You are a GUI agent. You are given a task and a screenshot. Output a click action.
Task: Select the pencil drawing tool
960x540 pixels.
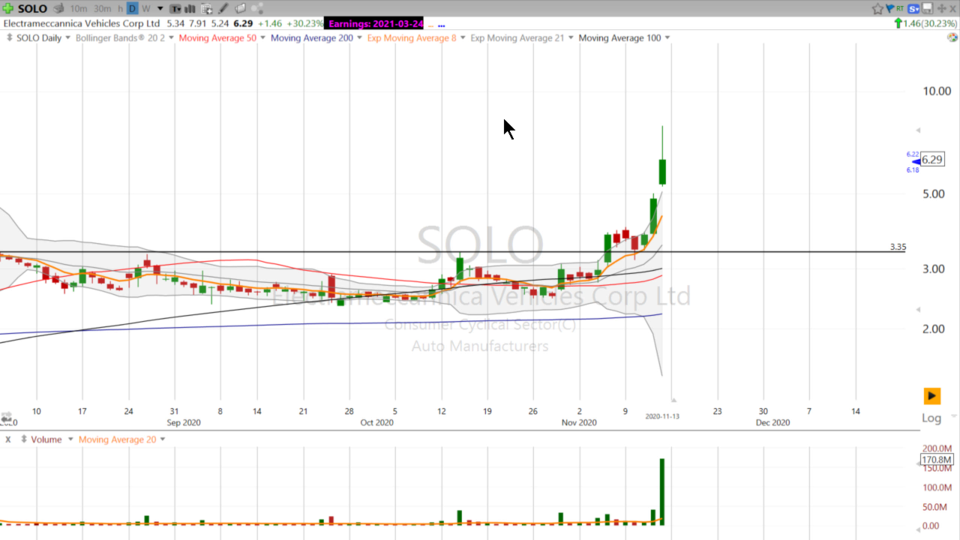pyautogui.click(x=223, y=9)
